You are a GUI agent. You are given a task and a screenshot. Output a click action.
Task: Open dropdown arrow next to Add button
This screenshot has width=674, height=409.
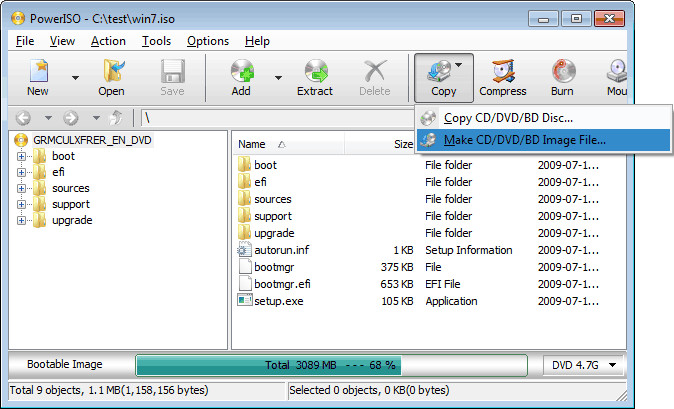point(278,76)
